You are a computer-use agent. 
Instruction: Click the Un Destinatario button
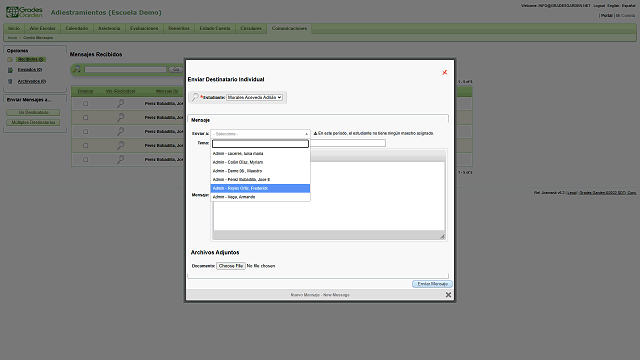[x=33, y=112]
